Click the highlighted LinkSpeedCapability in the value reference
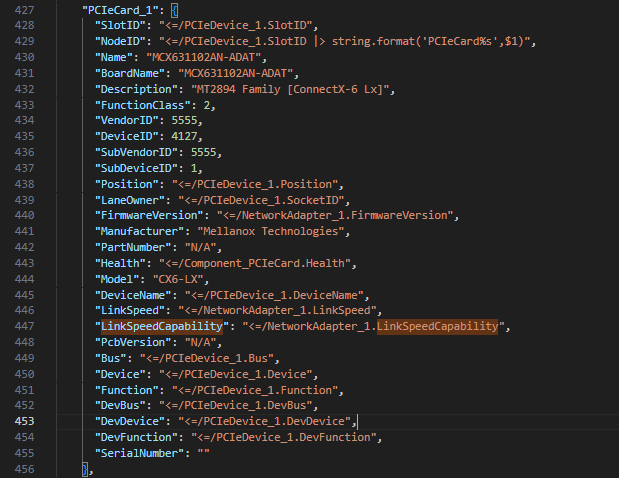Viewport: 619px width, 478px height. [437, 327]
